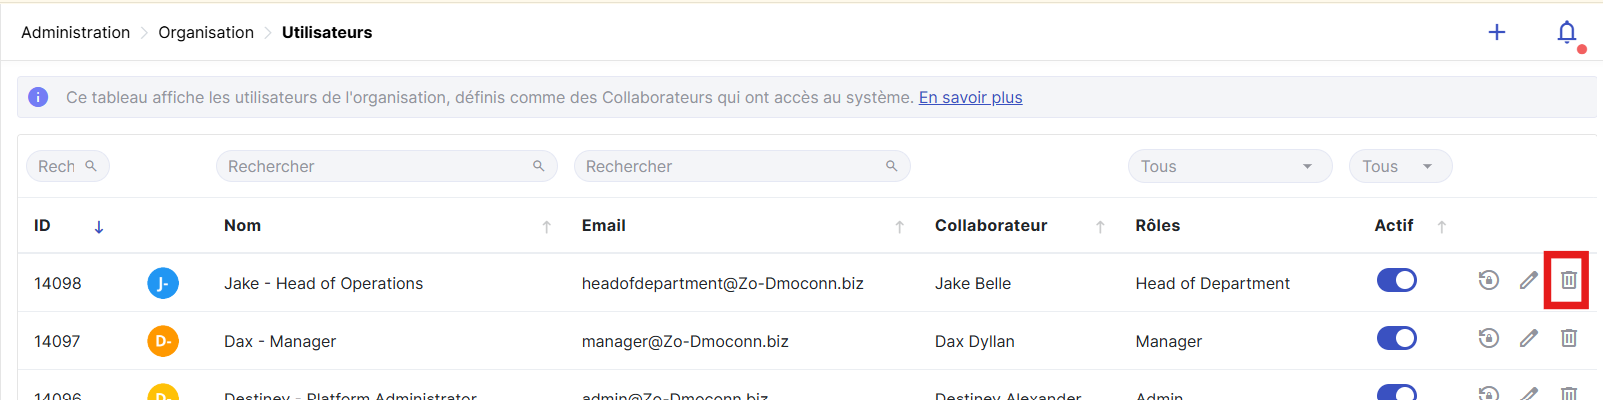Go to Administration in the breadcrumb
Viewport: 1603px width, 400px height.
point(75,33)
